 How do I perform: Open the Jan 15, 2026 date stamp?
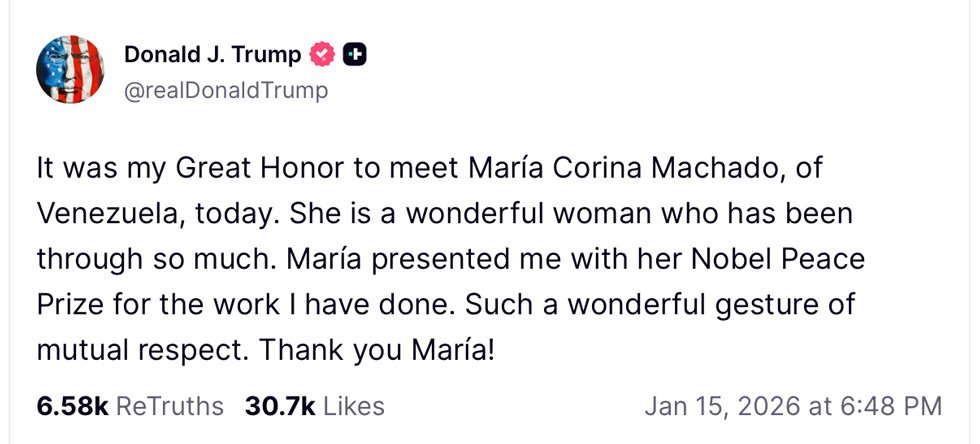735,406
